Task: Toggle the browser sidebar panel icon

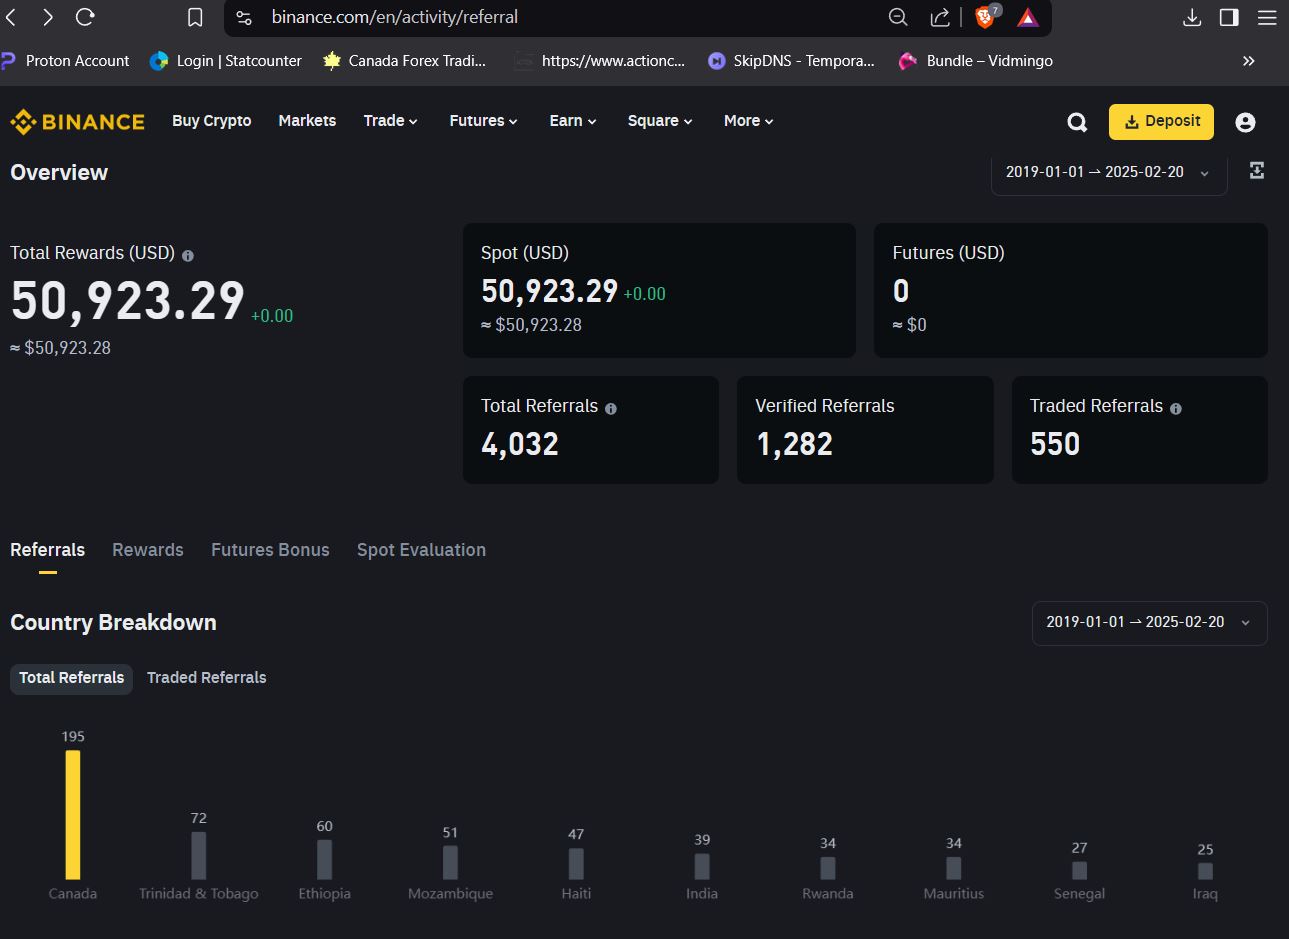Action: pyautogui.click(x=1229, y=17)
